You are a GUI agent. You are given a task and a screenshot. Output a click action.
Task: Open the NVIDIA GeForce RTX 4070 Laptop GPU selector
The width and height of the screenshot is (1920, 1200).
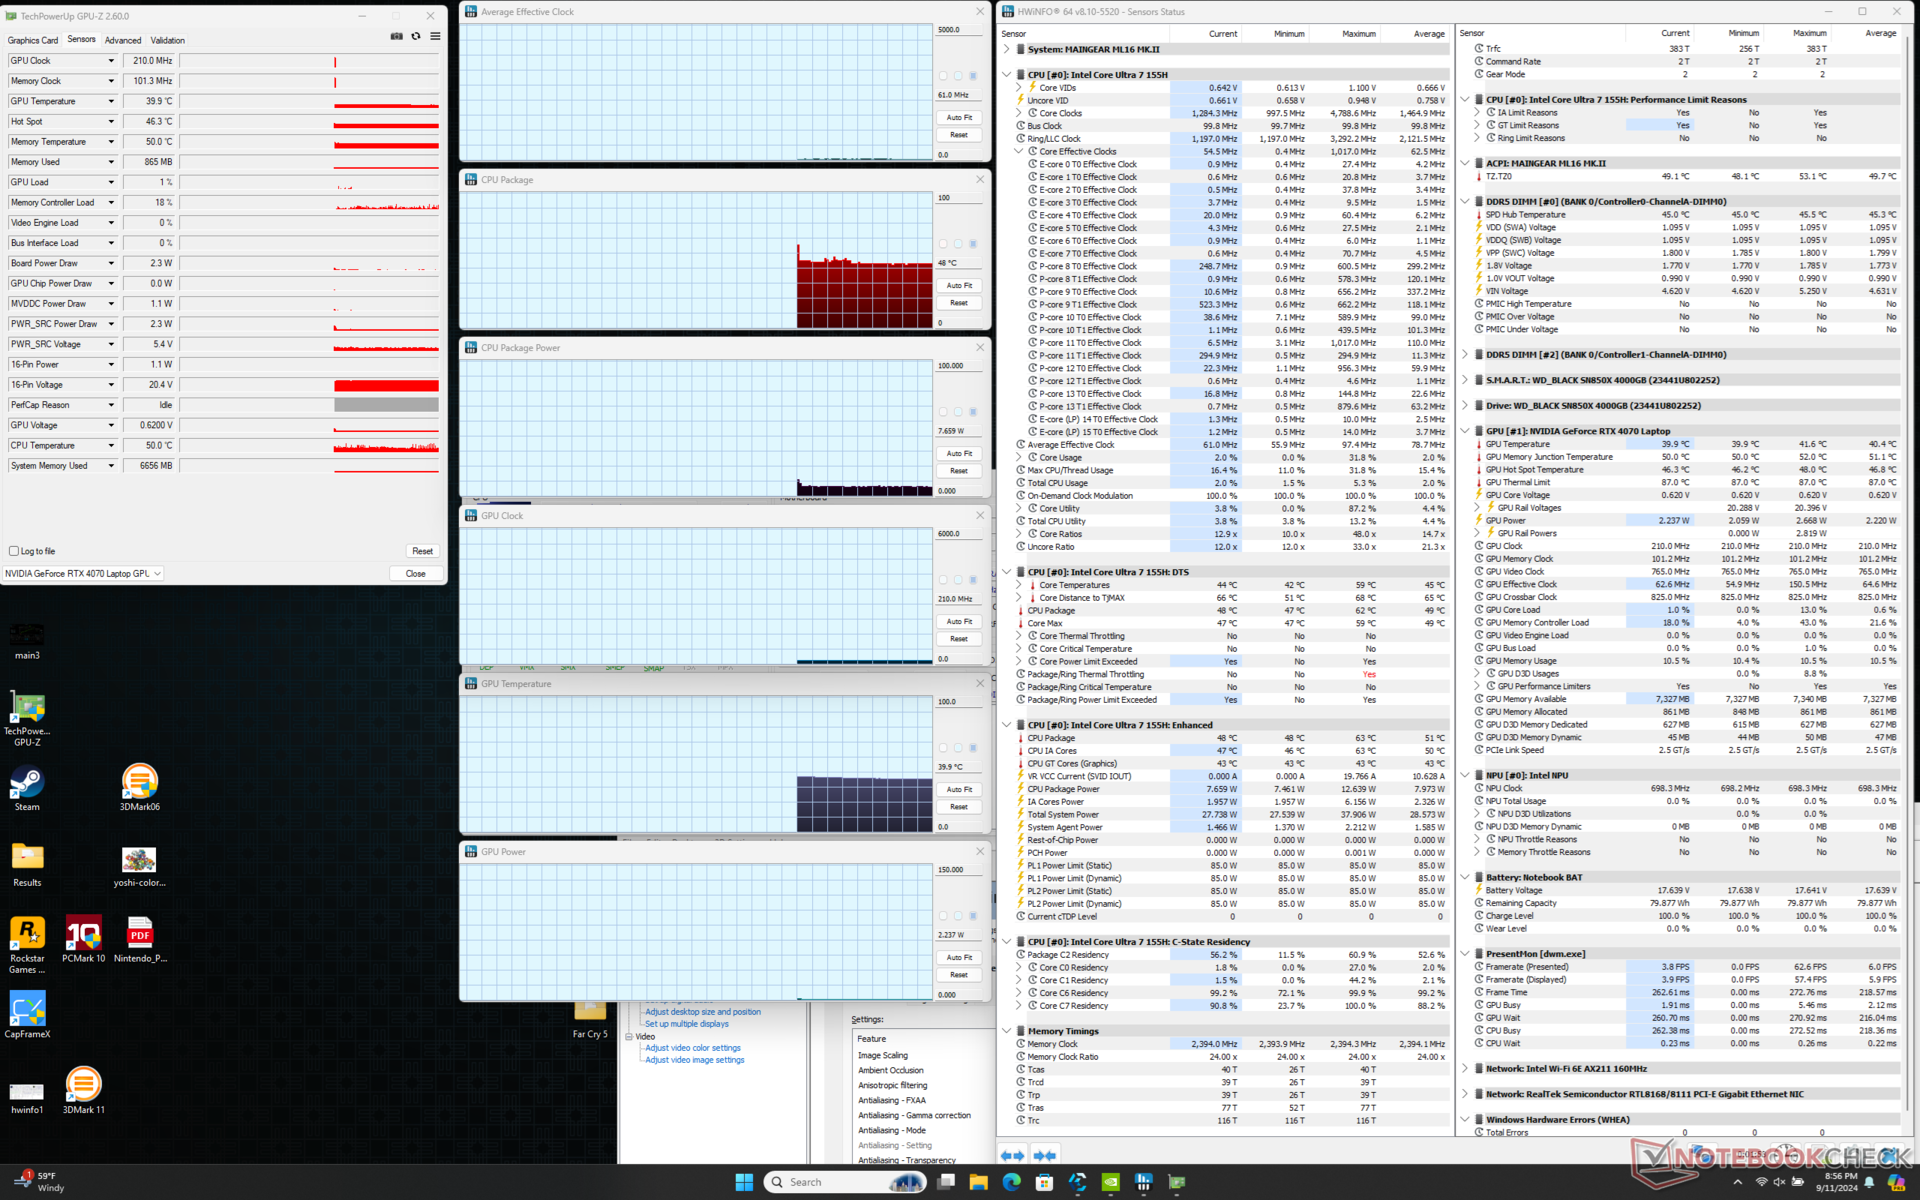tap(83, 574)
